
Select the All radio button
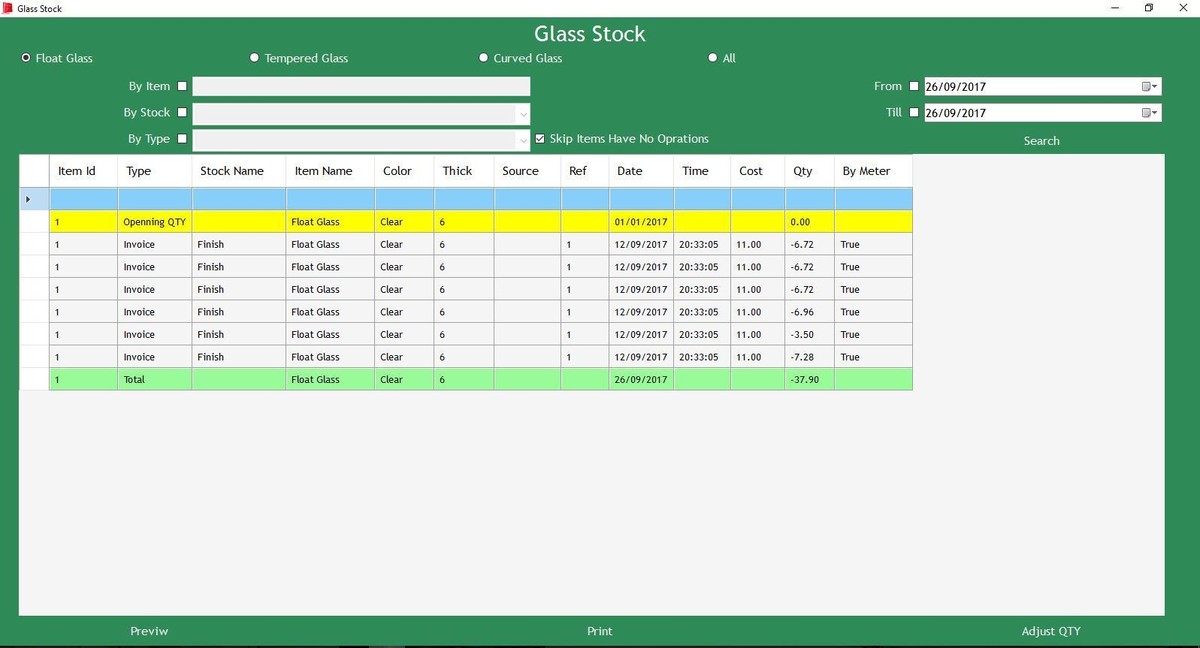[x=713, y=58]
